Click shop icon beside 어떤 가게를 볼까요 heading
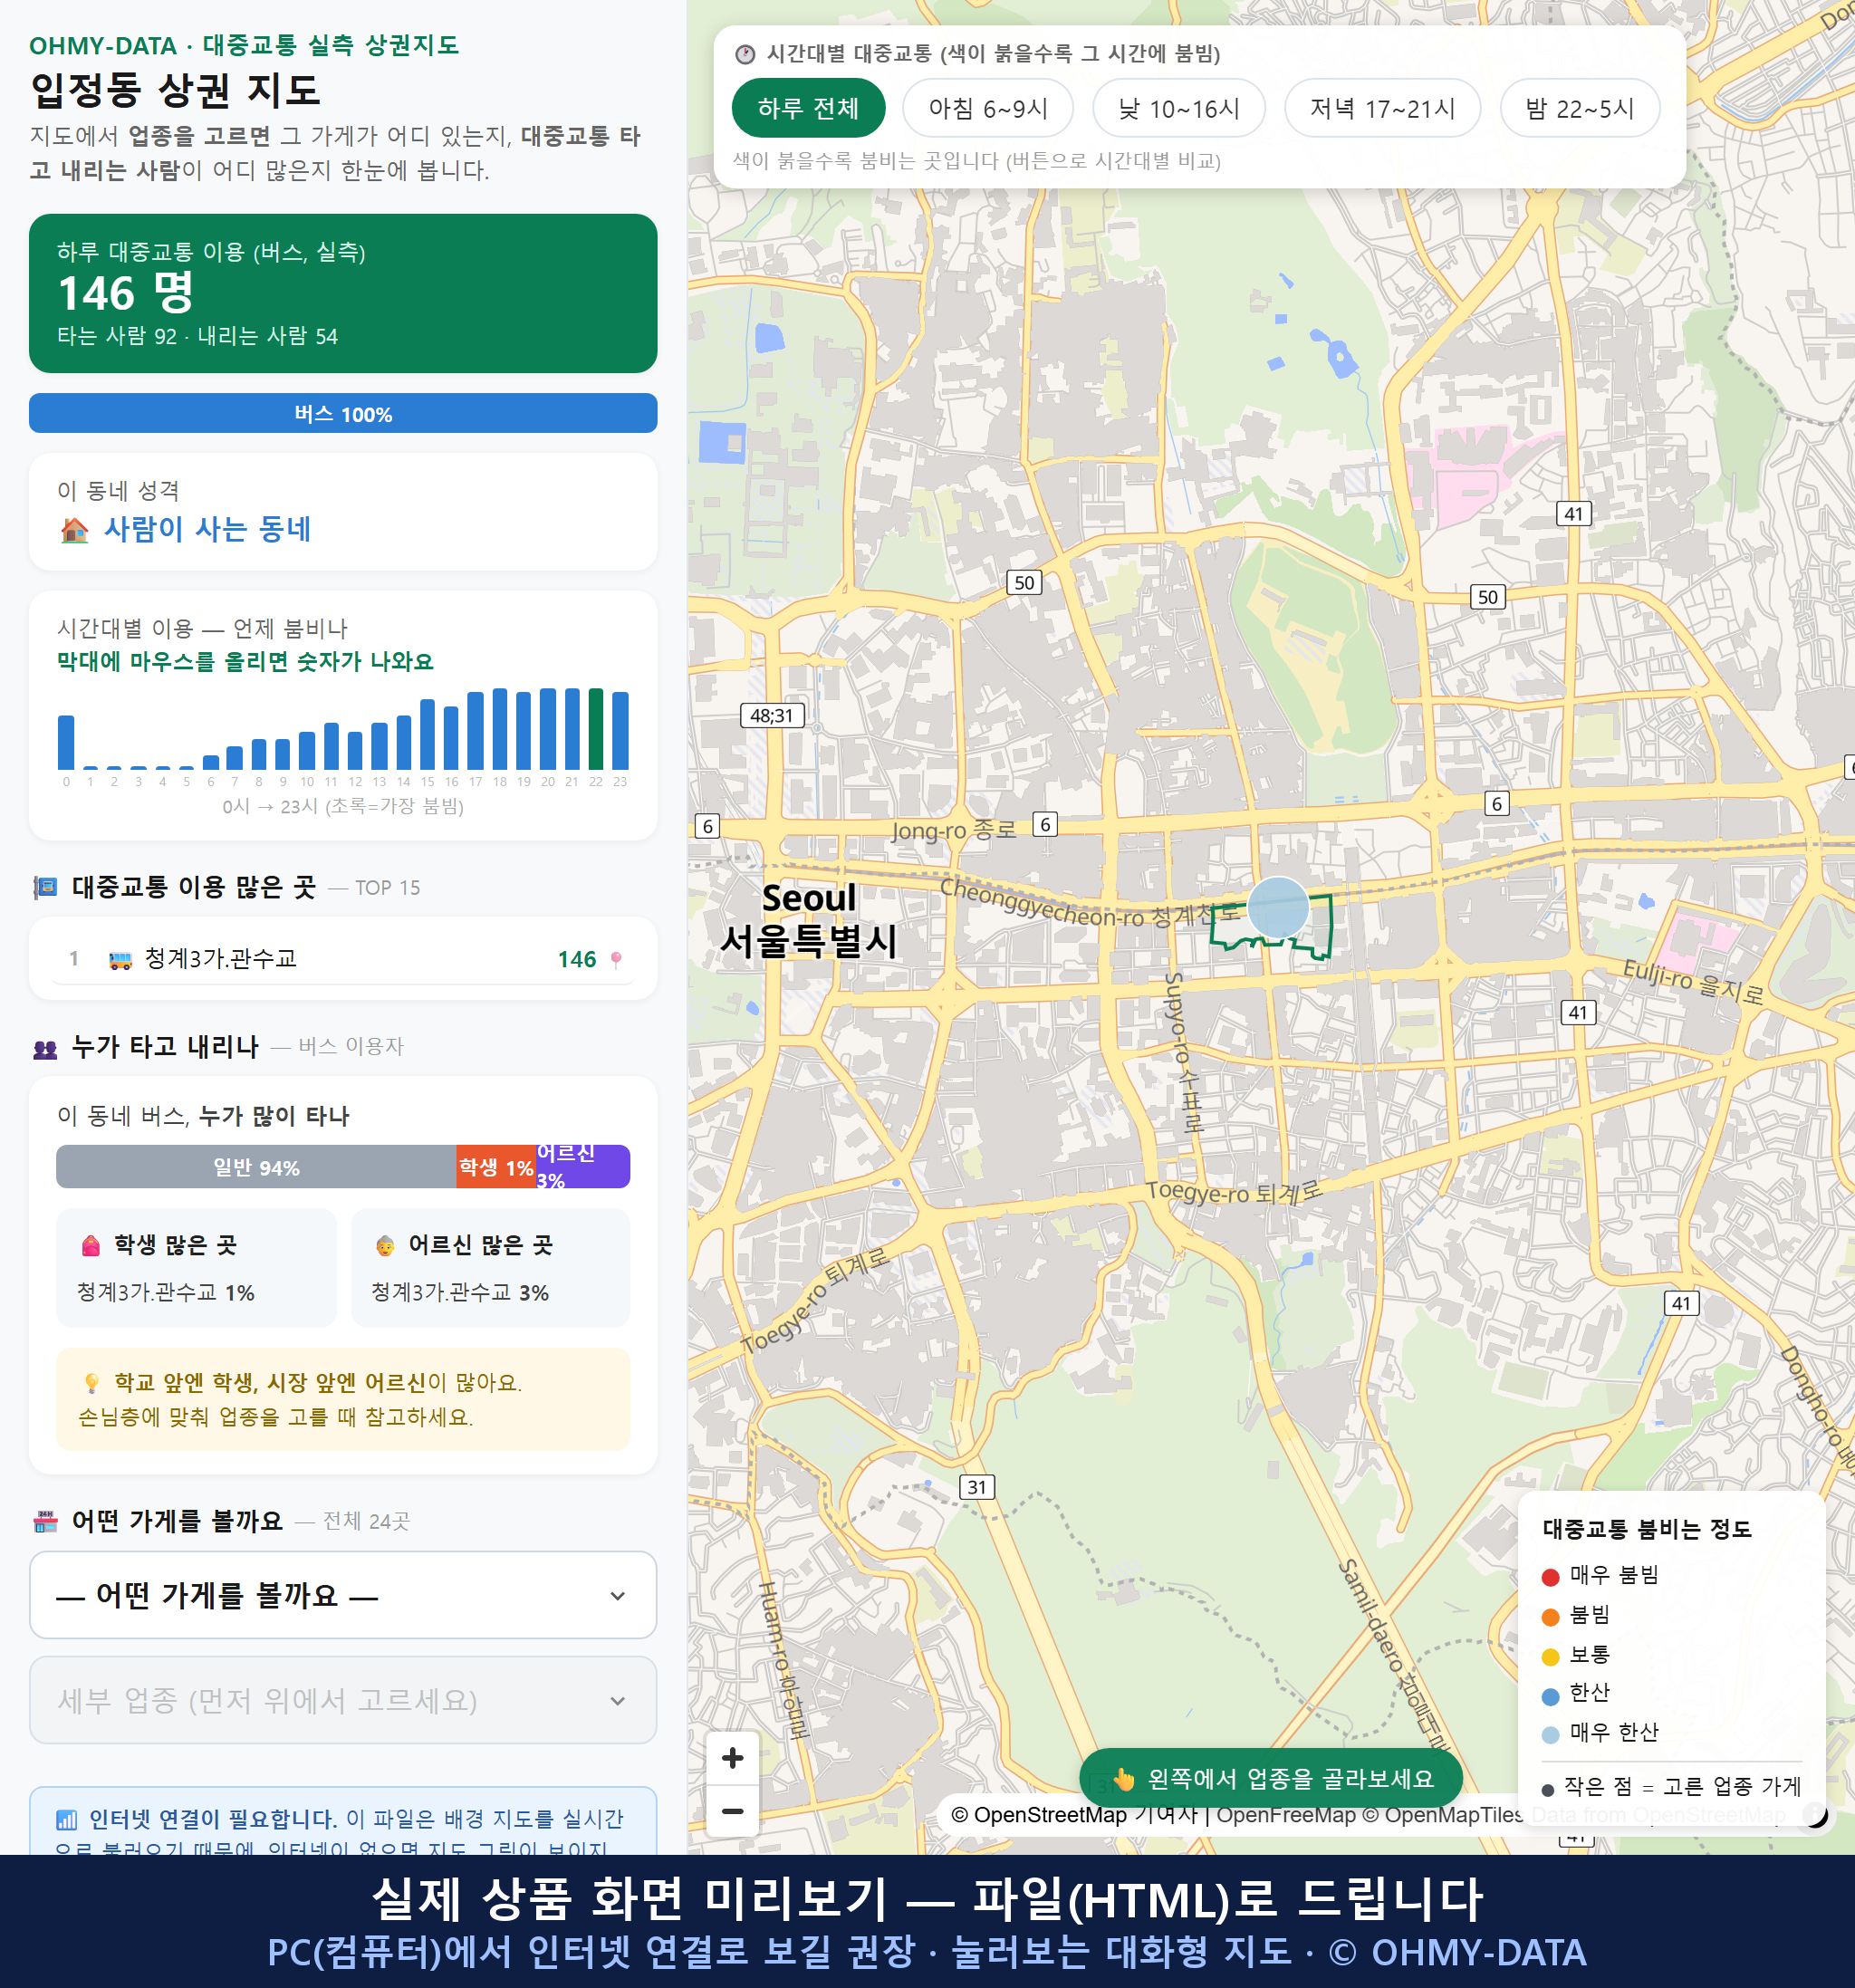This screenshot has height=1988, width=1855. (45, 1522)
